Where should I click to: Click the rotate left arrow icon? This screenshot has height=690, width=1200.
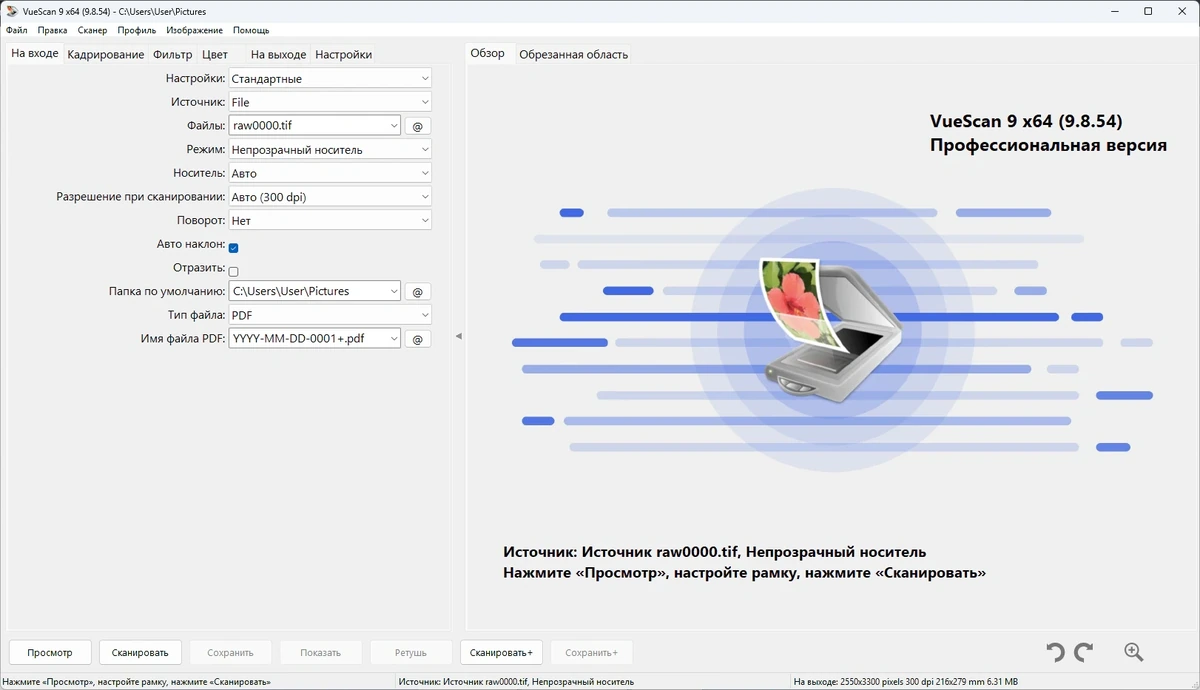pyautogui.click(x=1055, y=653)
